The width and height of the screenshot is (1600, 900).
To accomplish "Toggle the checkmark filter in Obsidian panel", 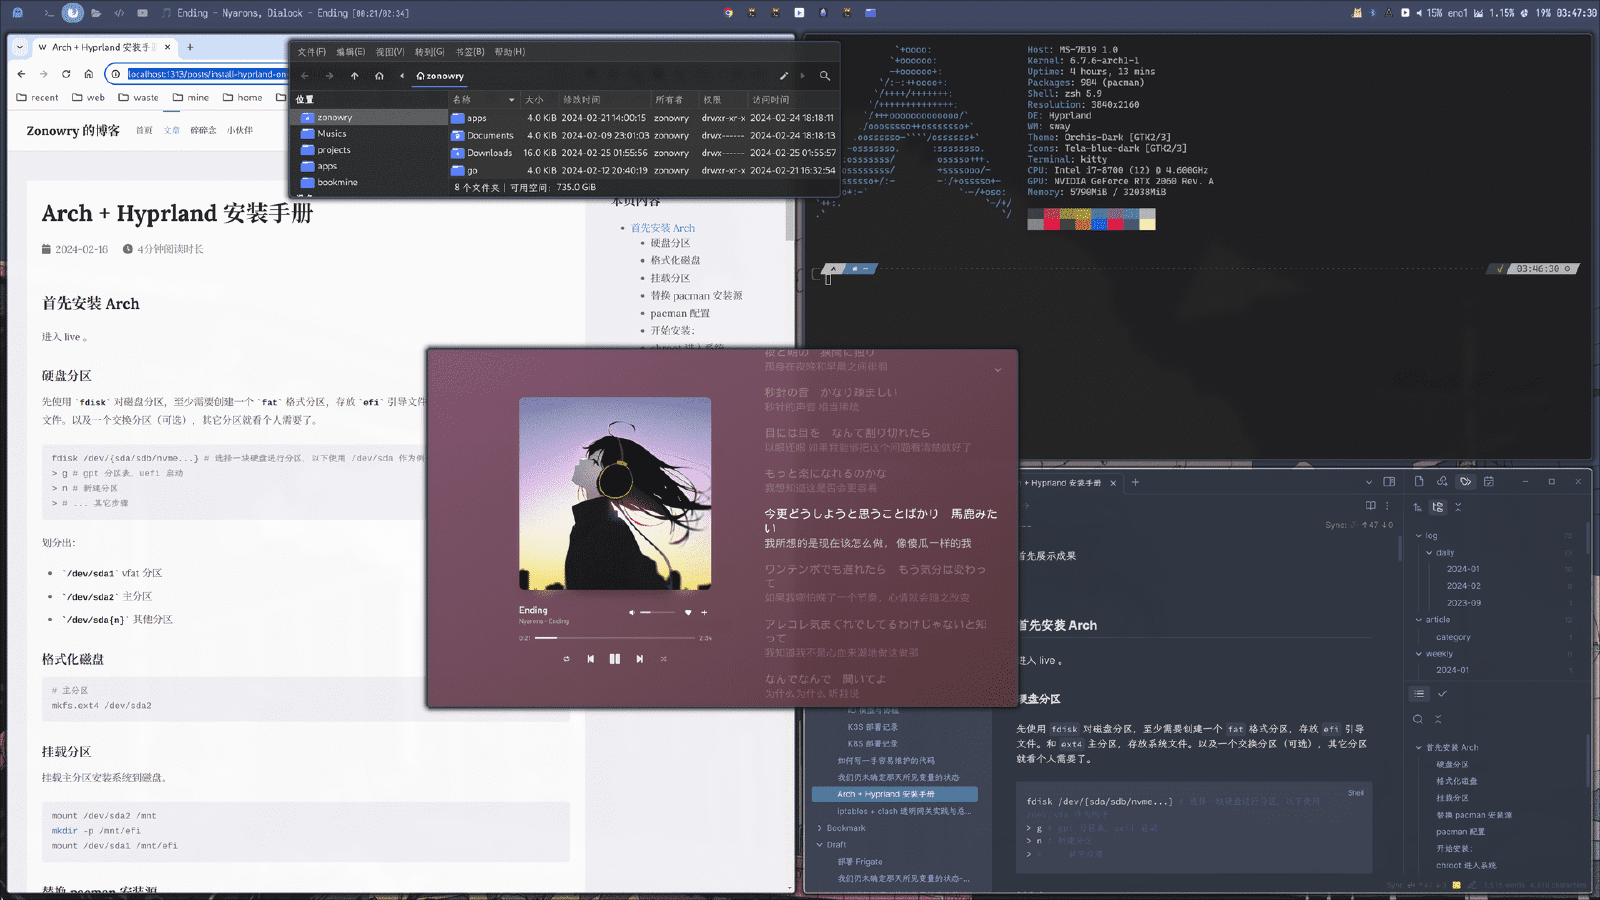I will (1443, 693).
